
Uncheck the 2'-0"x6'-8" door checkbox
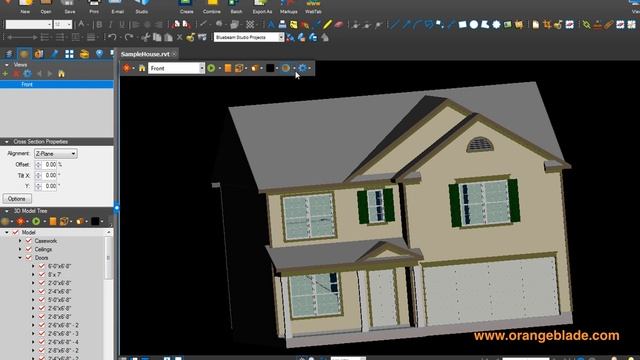pyautogui.click(x=42, y=283)
